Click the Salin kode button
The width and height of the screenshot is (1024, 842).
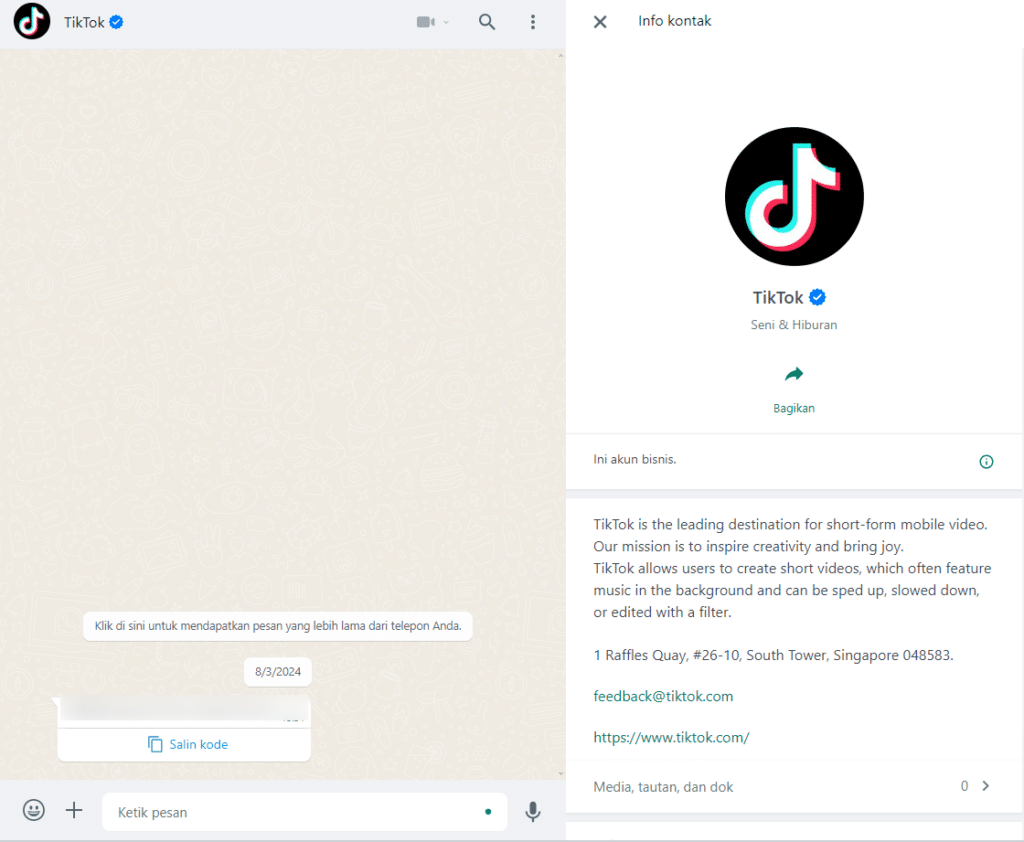[184, 744]
